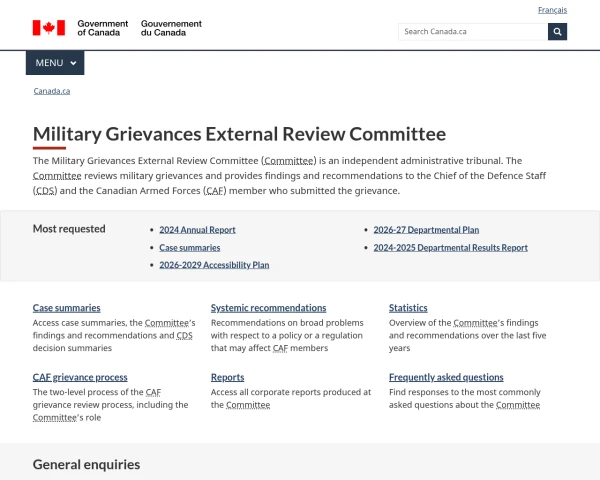600x480 pixels.
Task: Switch language to Français
Action: click(x=552, y=10)
